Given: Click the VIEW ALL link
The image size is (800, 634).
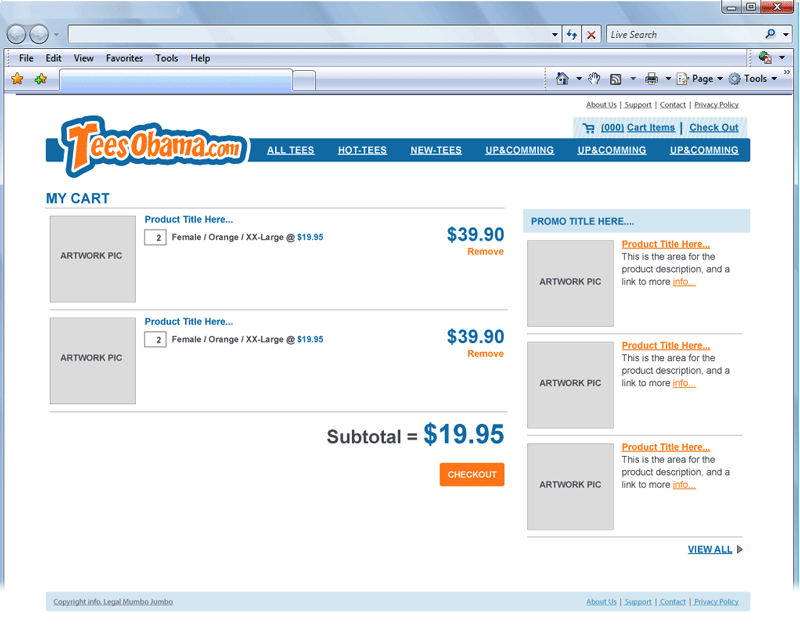Looking at the screenshot, I should pos(710,549).
